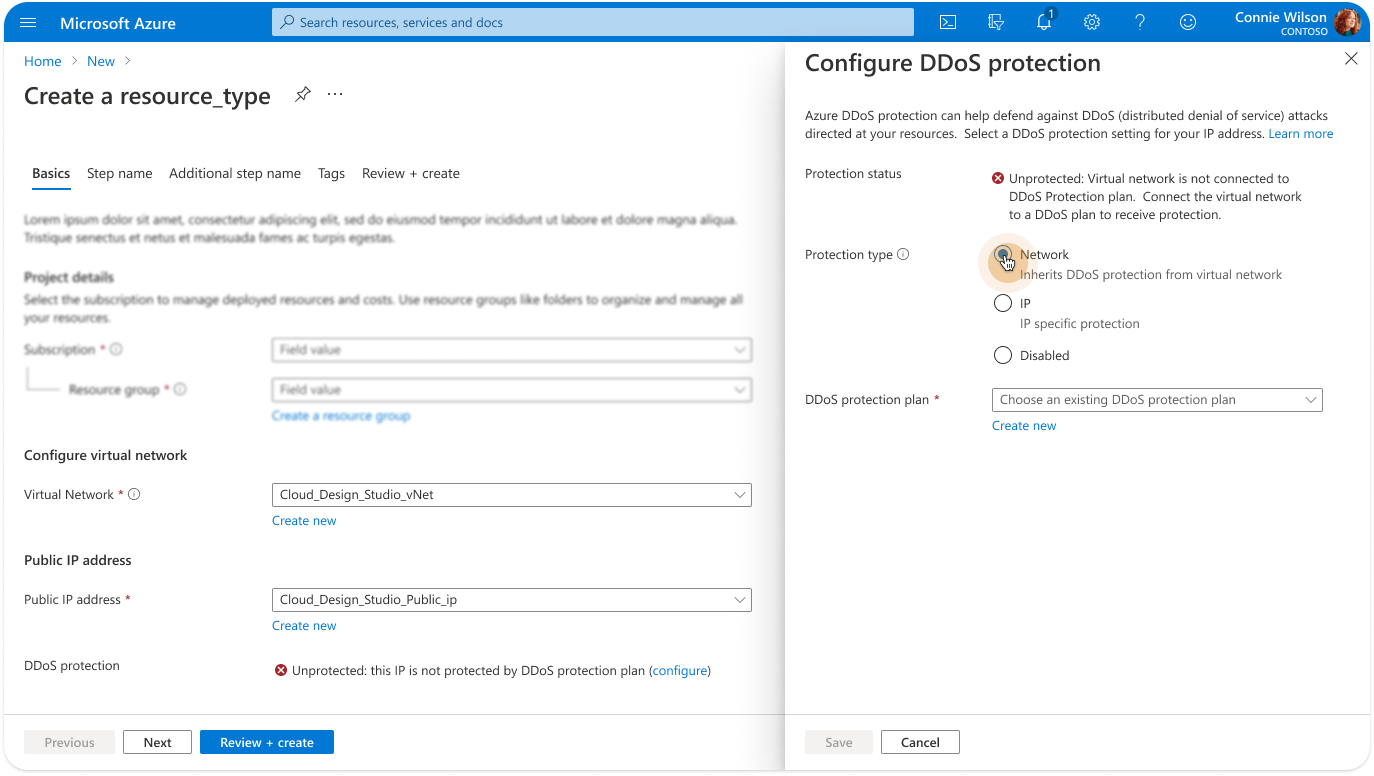Screen dimensions: 1374x776
Task: Open the Resource group dropdown
Action: click(x=512, y=390)
